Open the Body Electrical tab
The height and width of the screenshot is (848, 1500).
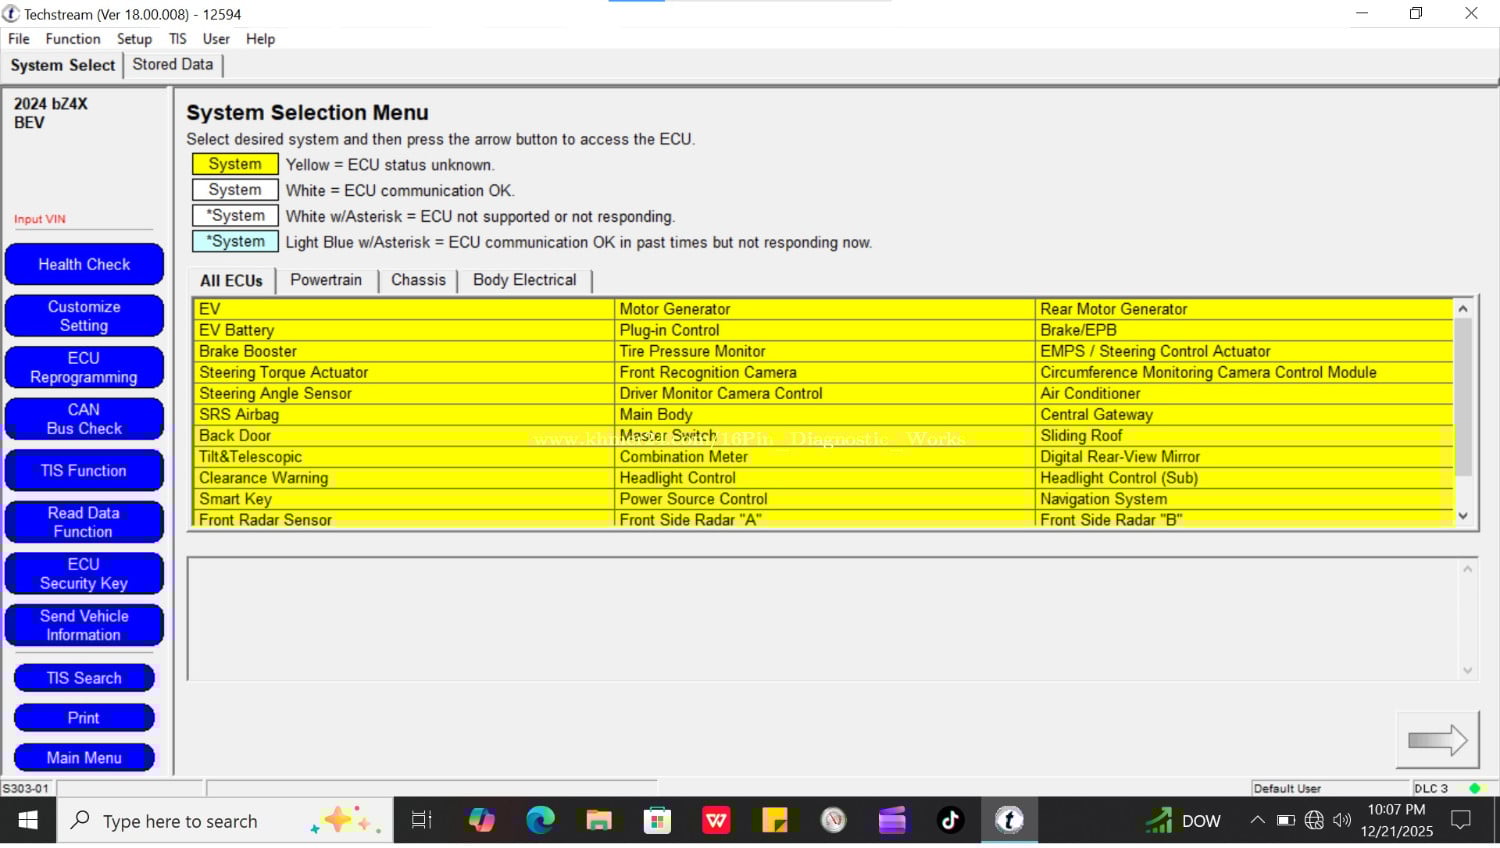point(524,280)
